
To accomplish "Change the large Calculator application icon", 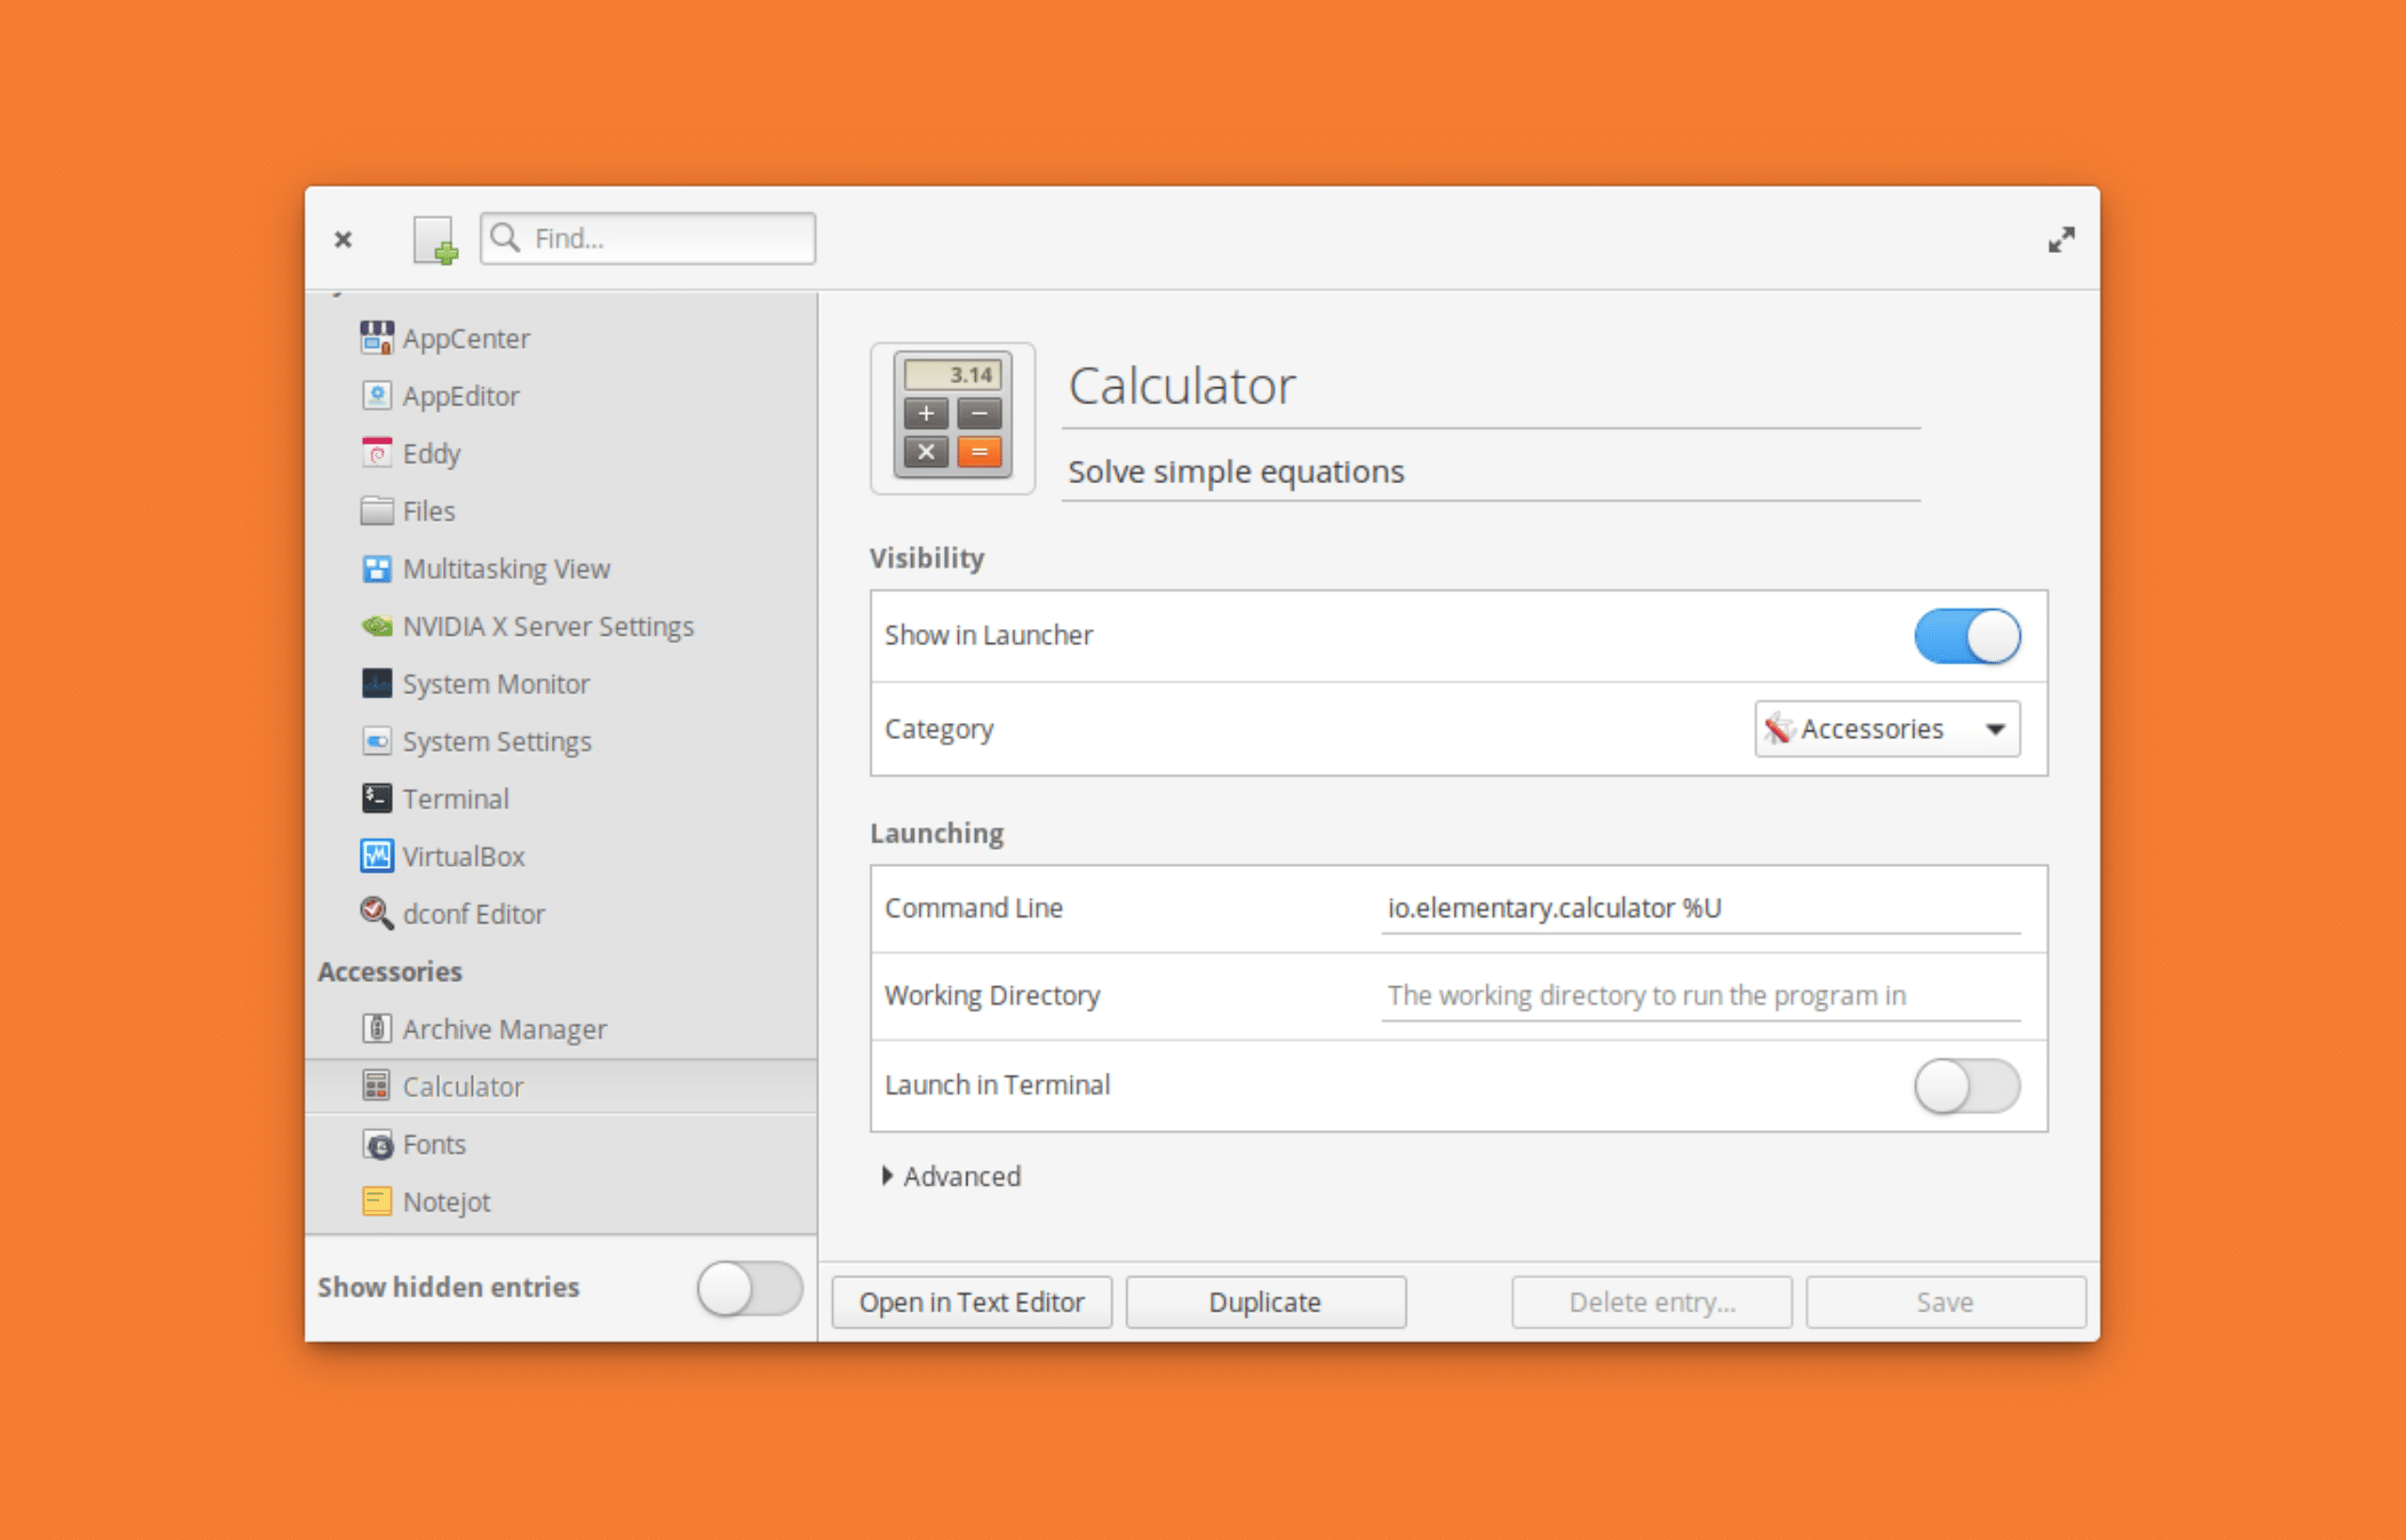I will [952, 418].
